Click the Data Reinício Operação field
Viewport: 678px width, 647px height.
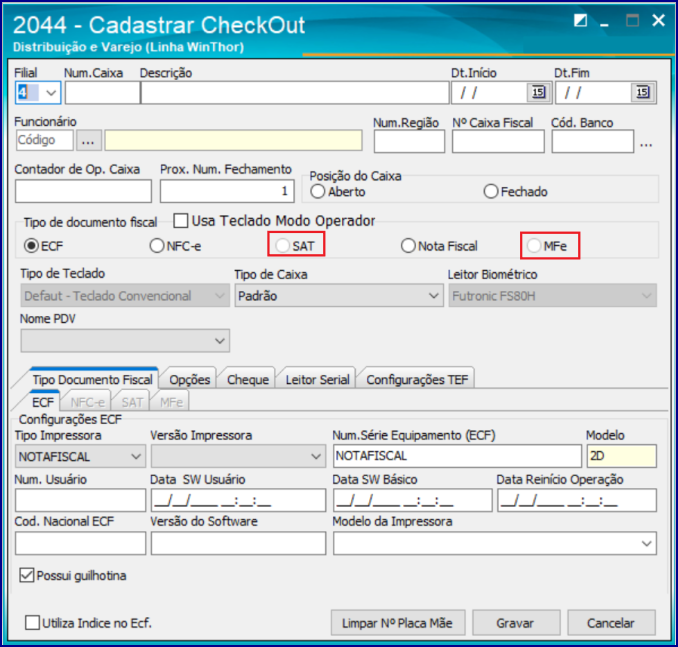click(577, 500)
